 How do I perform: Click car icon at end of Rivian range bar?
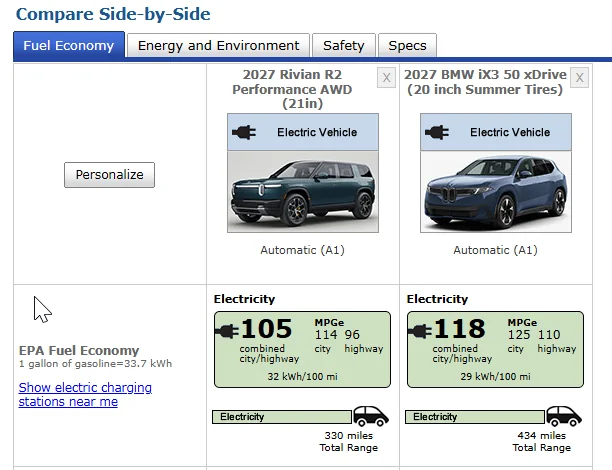[371, 416]
